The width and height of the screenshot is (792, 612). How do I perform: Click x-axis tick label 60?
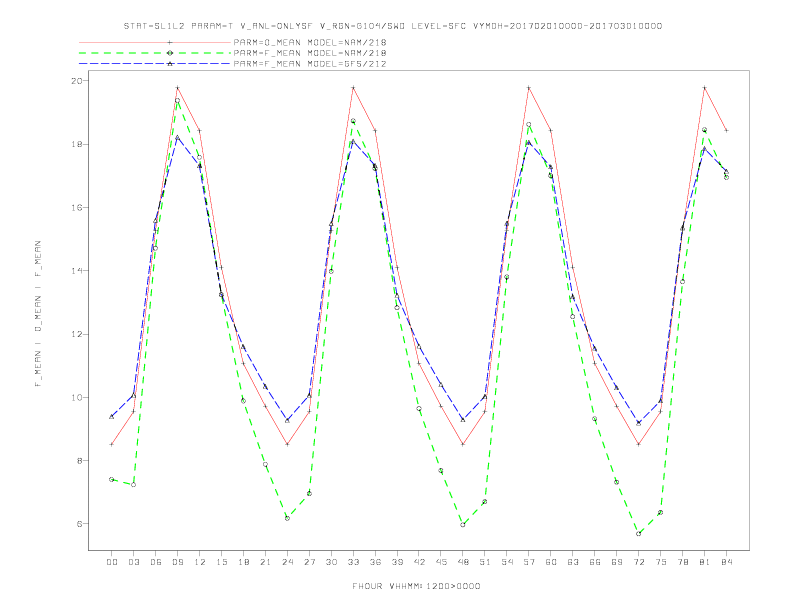tap(551, 562)
